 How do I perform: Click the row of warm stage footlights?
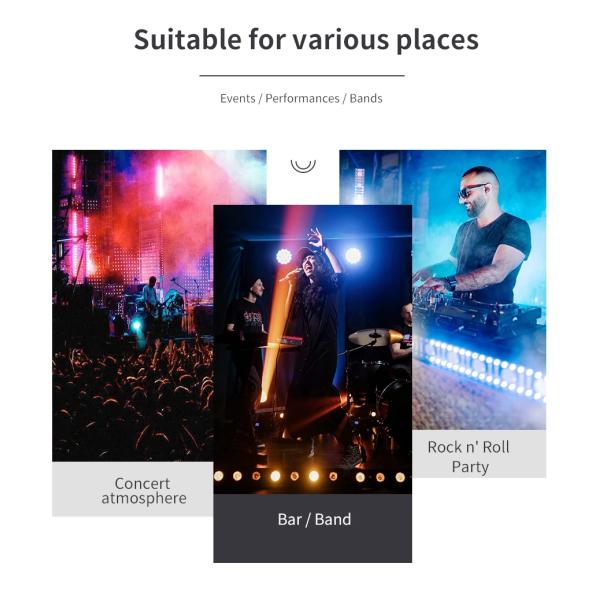coord(309,476)
